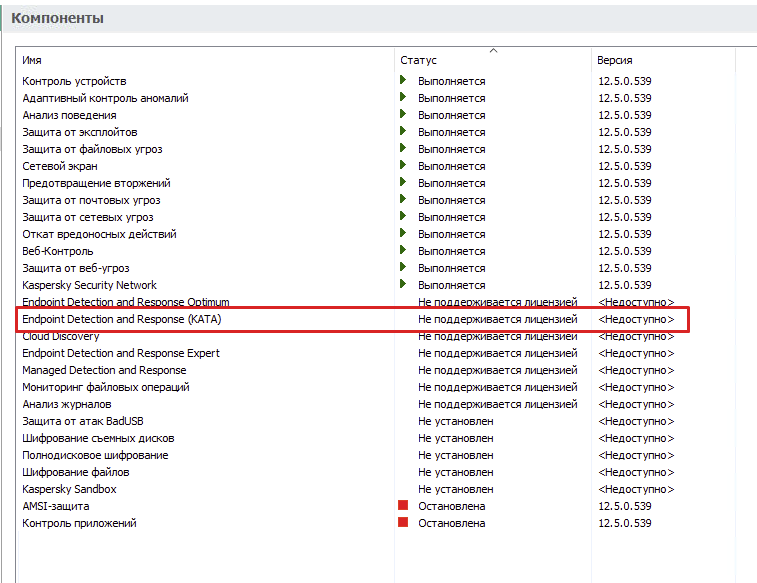Click Остановлена status of Контроль приложений

(x=451, y=523)
